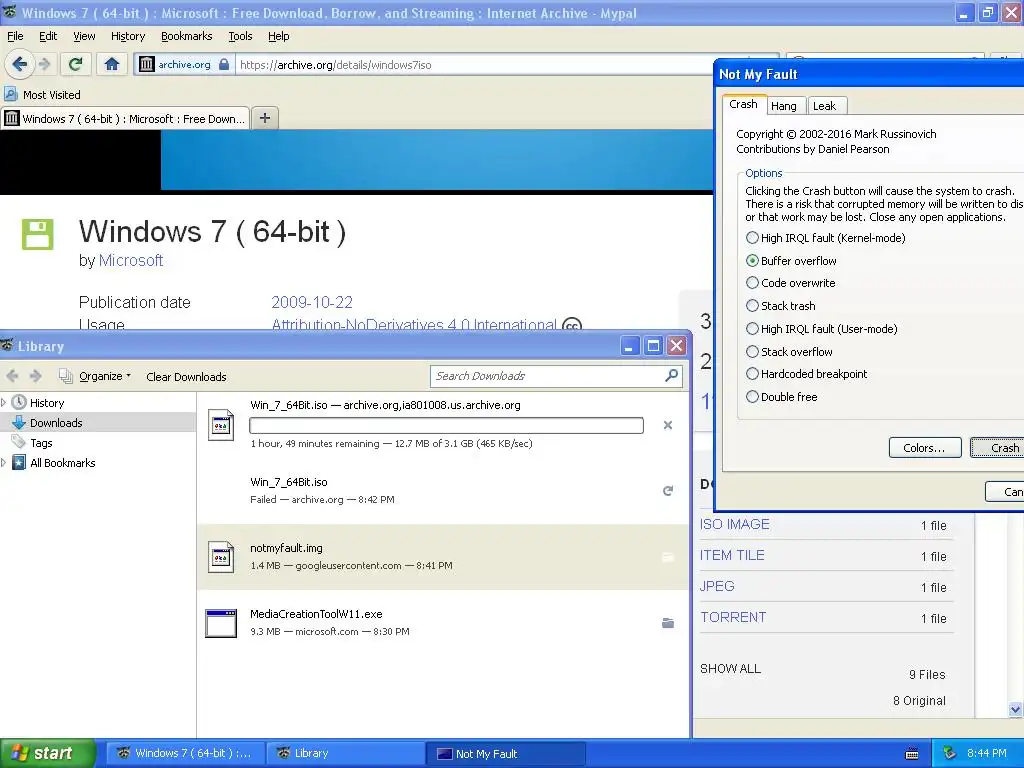This screenshot has width=1024, height=768.
Task: Select High IRQL fault (Kernel-mode) option
Action: coord(826,238)
